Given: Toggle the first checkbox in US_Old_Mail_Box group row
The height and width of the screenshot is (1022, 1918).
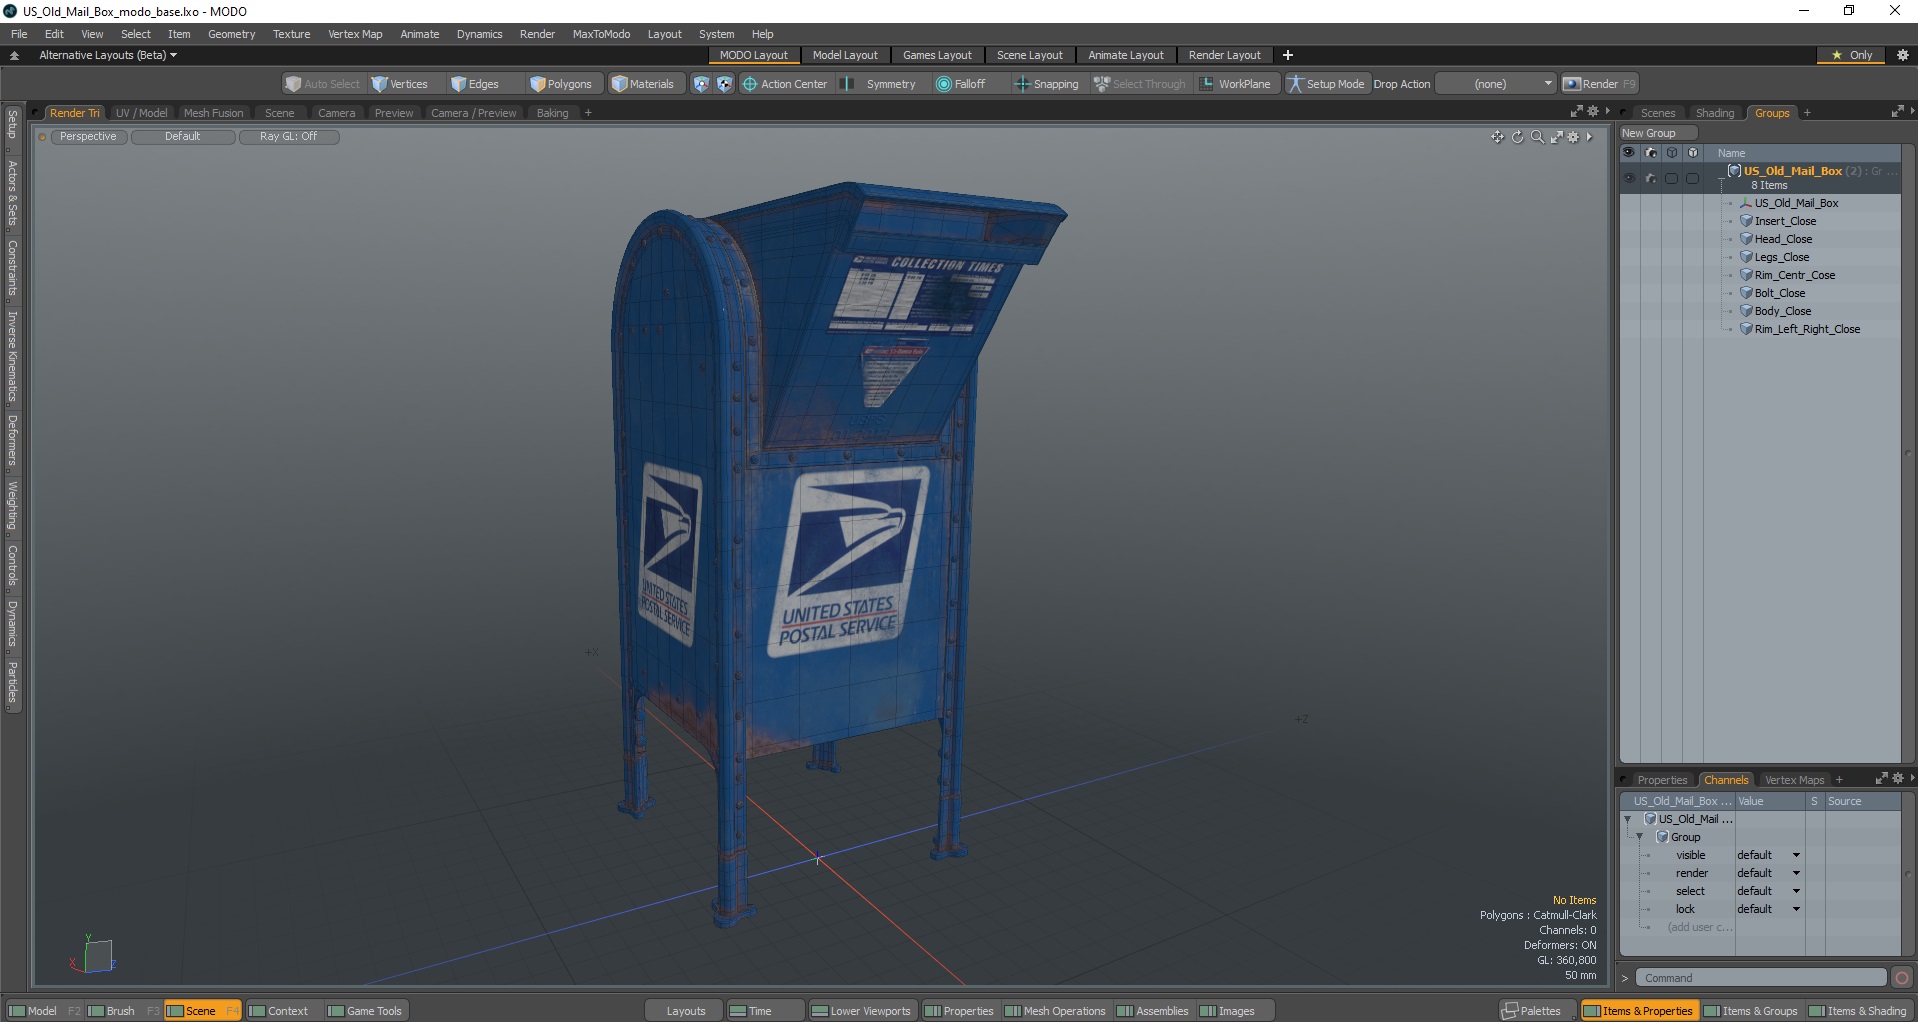Looking at the screenshot, I should click(x=1671, y=178).
